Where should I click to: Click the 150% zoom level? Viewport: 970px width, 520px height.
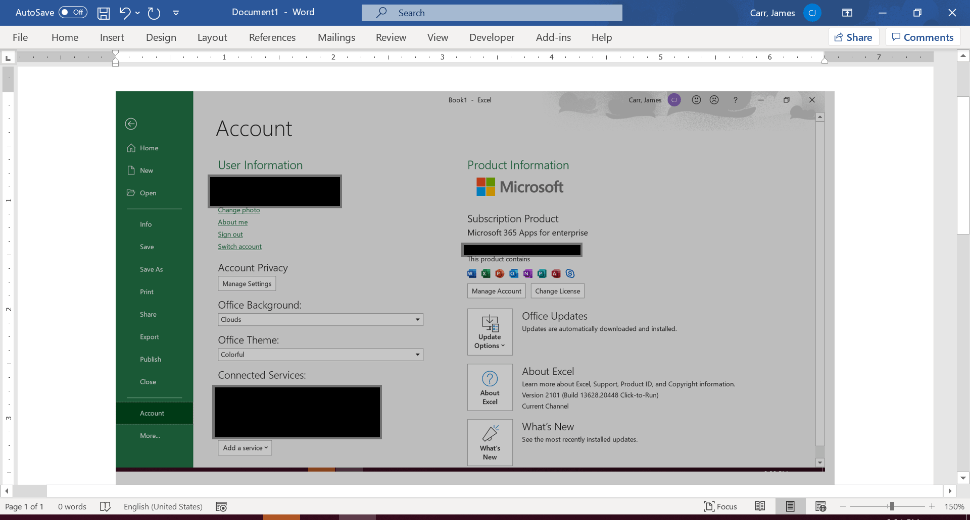954,506
